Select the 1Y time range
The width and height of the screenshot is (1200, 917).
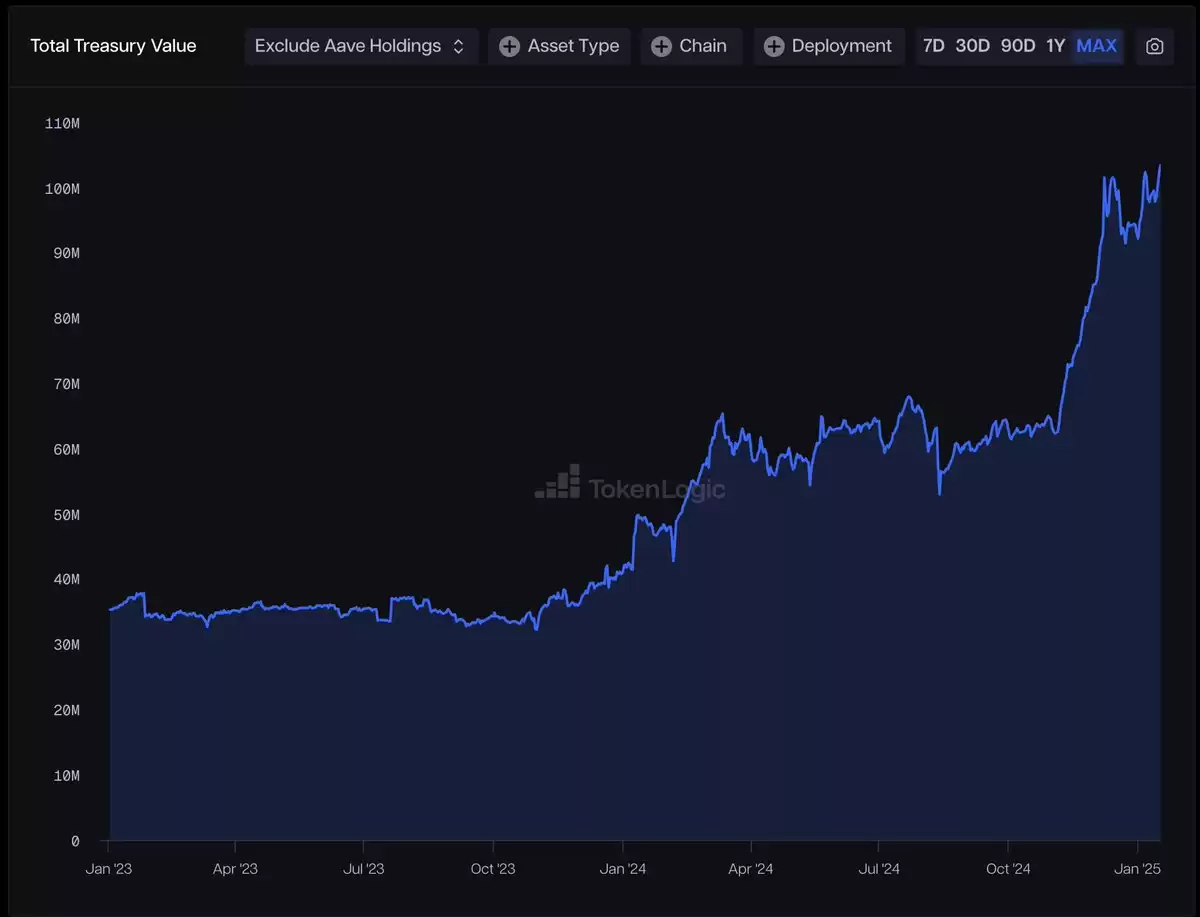point(1055,46)
